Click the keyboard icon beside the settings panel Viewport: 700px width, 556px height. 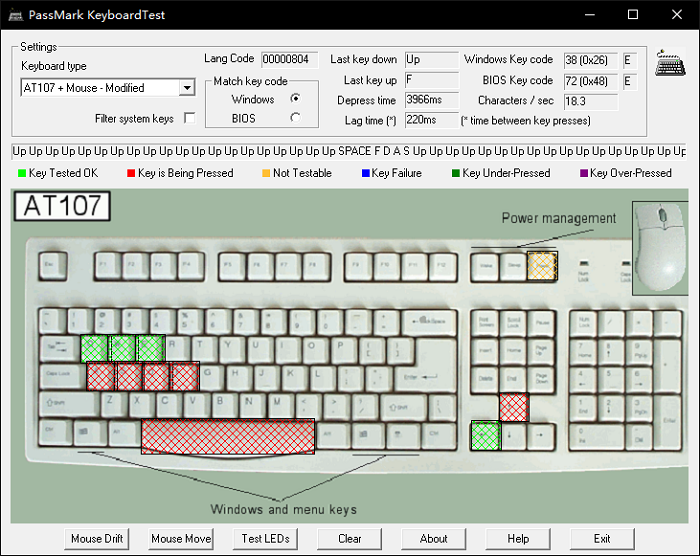(671, 63)
